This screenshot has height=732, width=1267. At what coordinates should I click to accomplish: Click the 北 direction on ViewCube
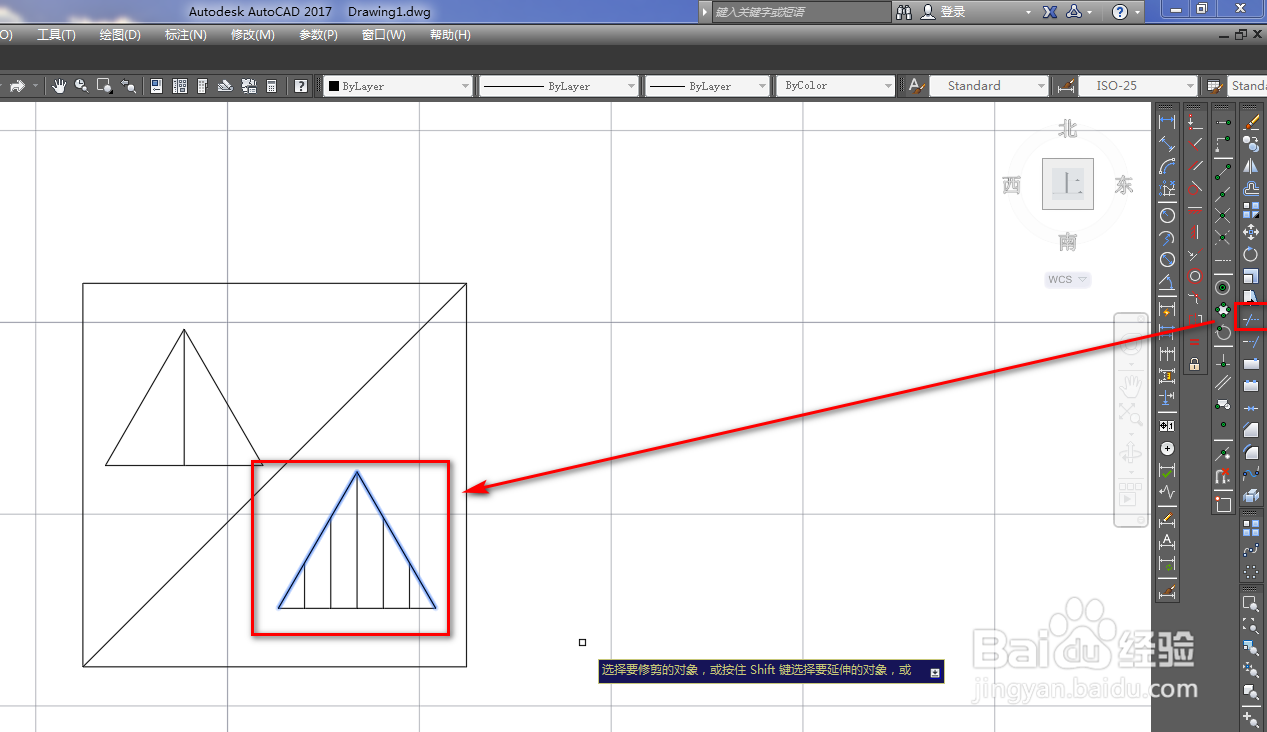pos(1068,129)
